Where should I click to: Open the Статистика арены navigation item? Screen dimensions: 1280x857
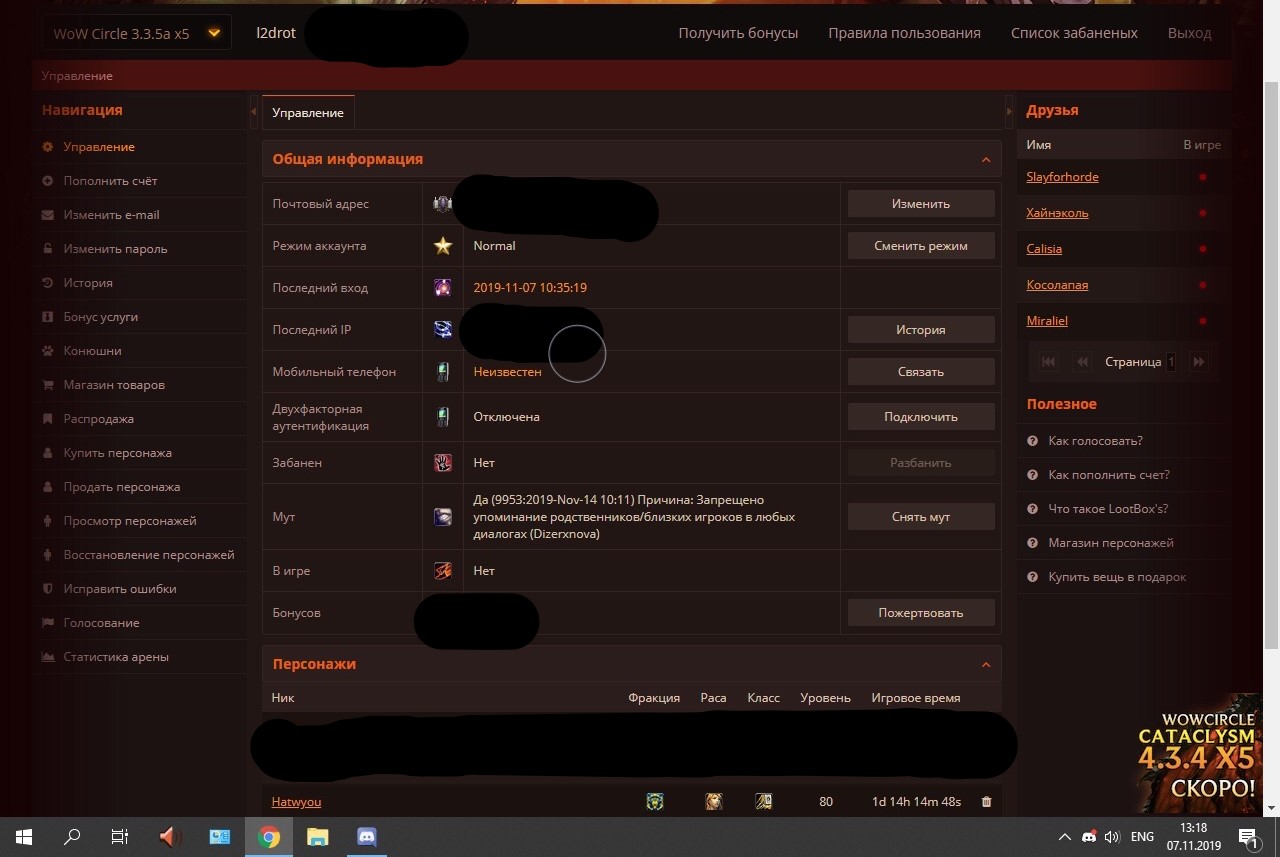pyautogui.click(x=116, y=657)
